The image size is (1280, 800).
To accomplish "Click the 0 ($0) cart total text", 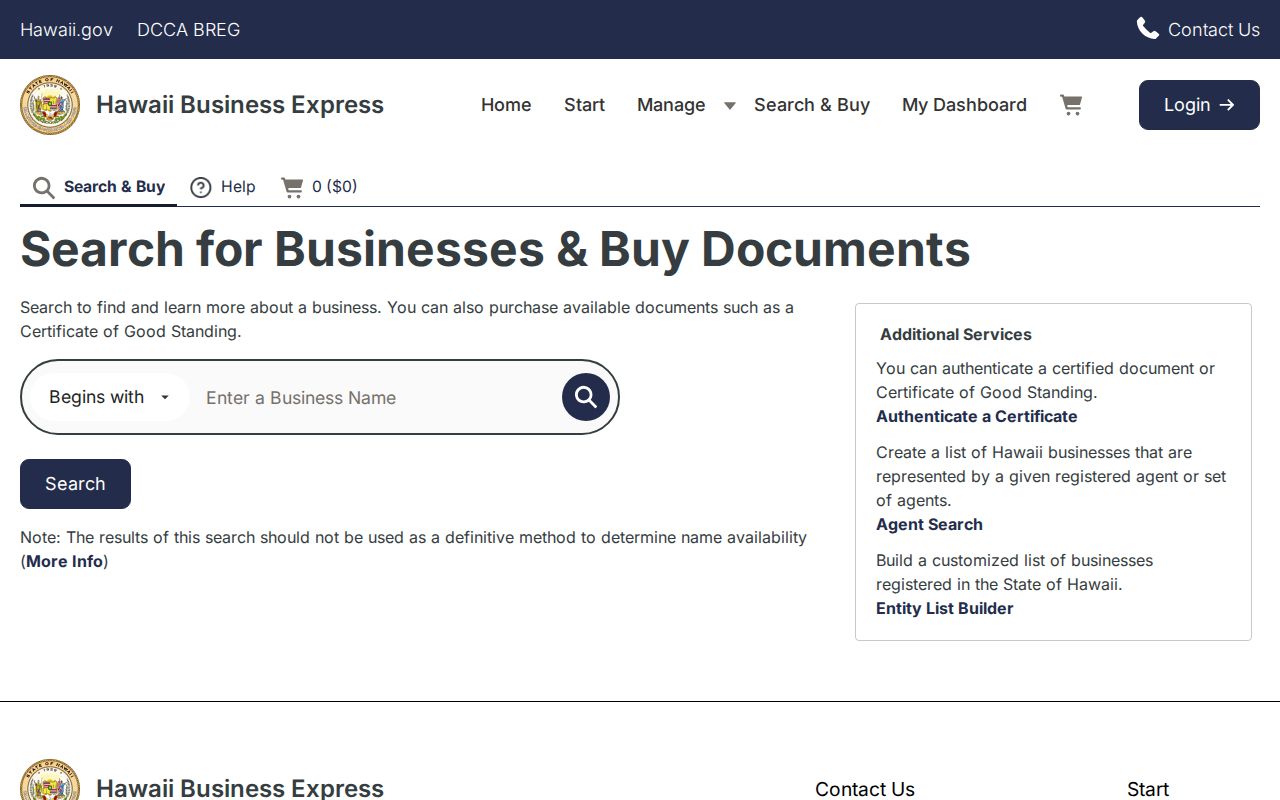I will [334, 186].
